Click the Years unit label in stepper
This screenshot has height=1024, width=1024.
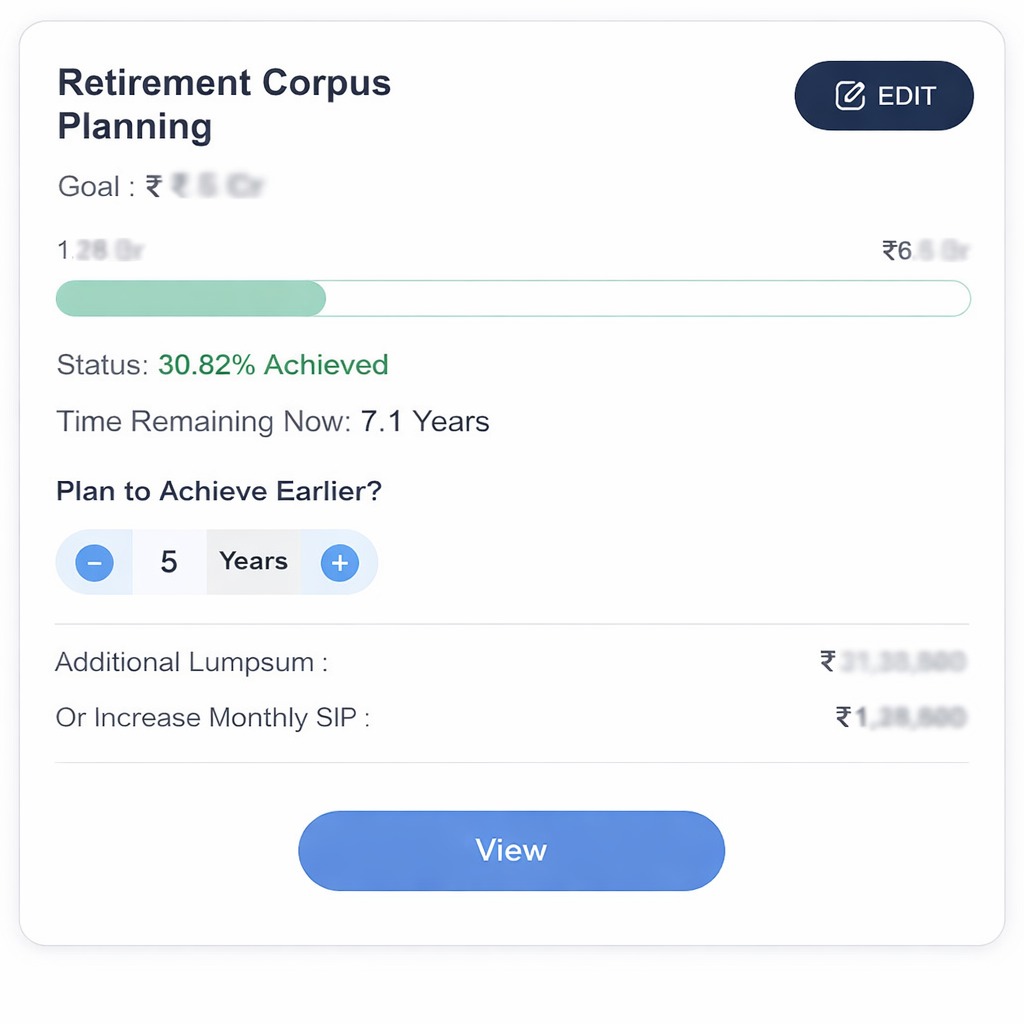(253, 561)
